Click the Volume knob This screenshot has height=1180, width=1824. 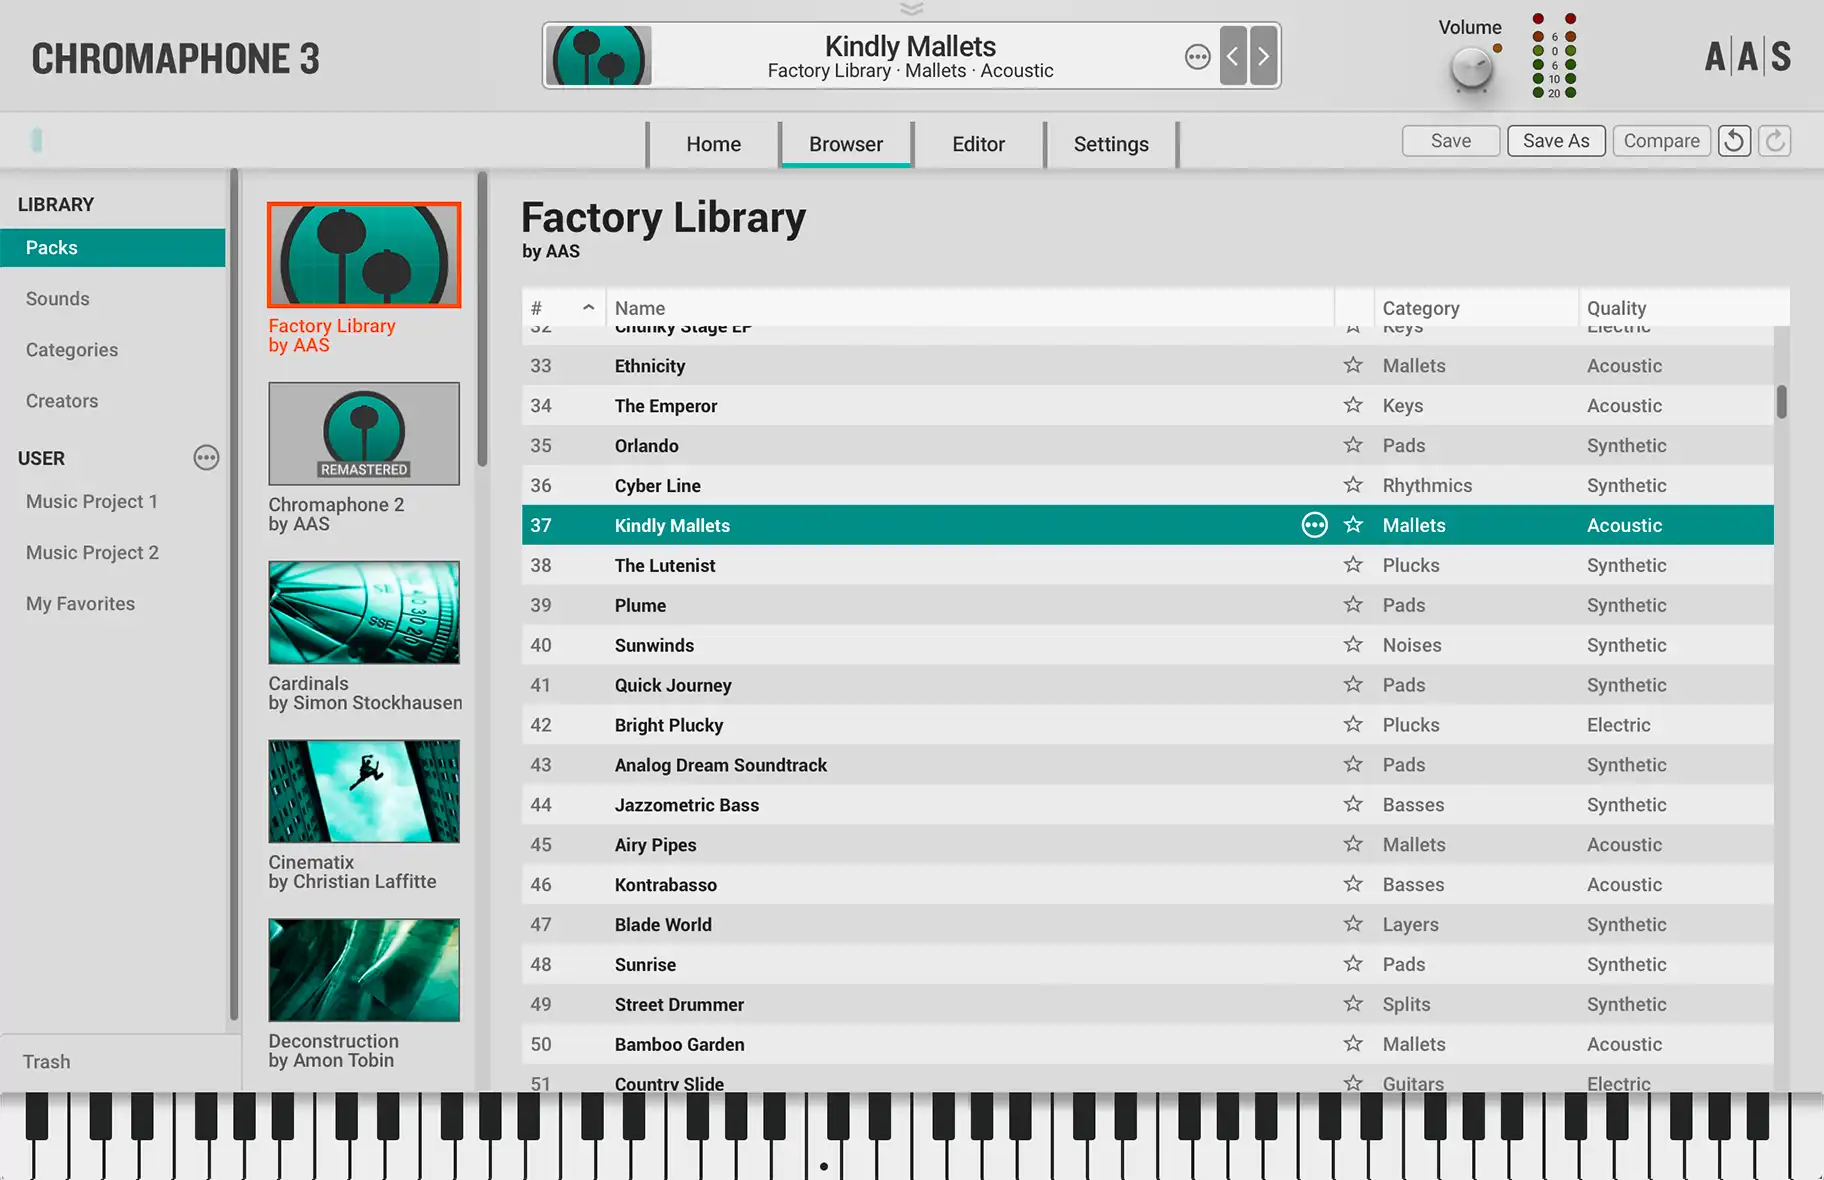tap(1471, 69)
